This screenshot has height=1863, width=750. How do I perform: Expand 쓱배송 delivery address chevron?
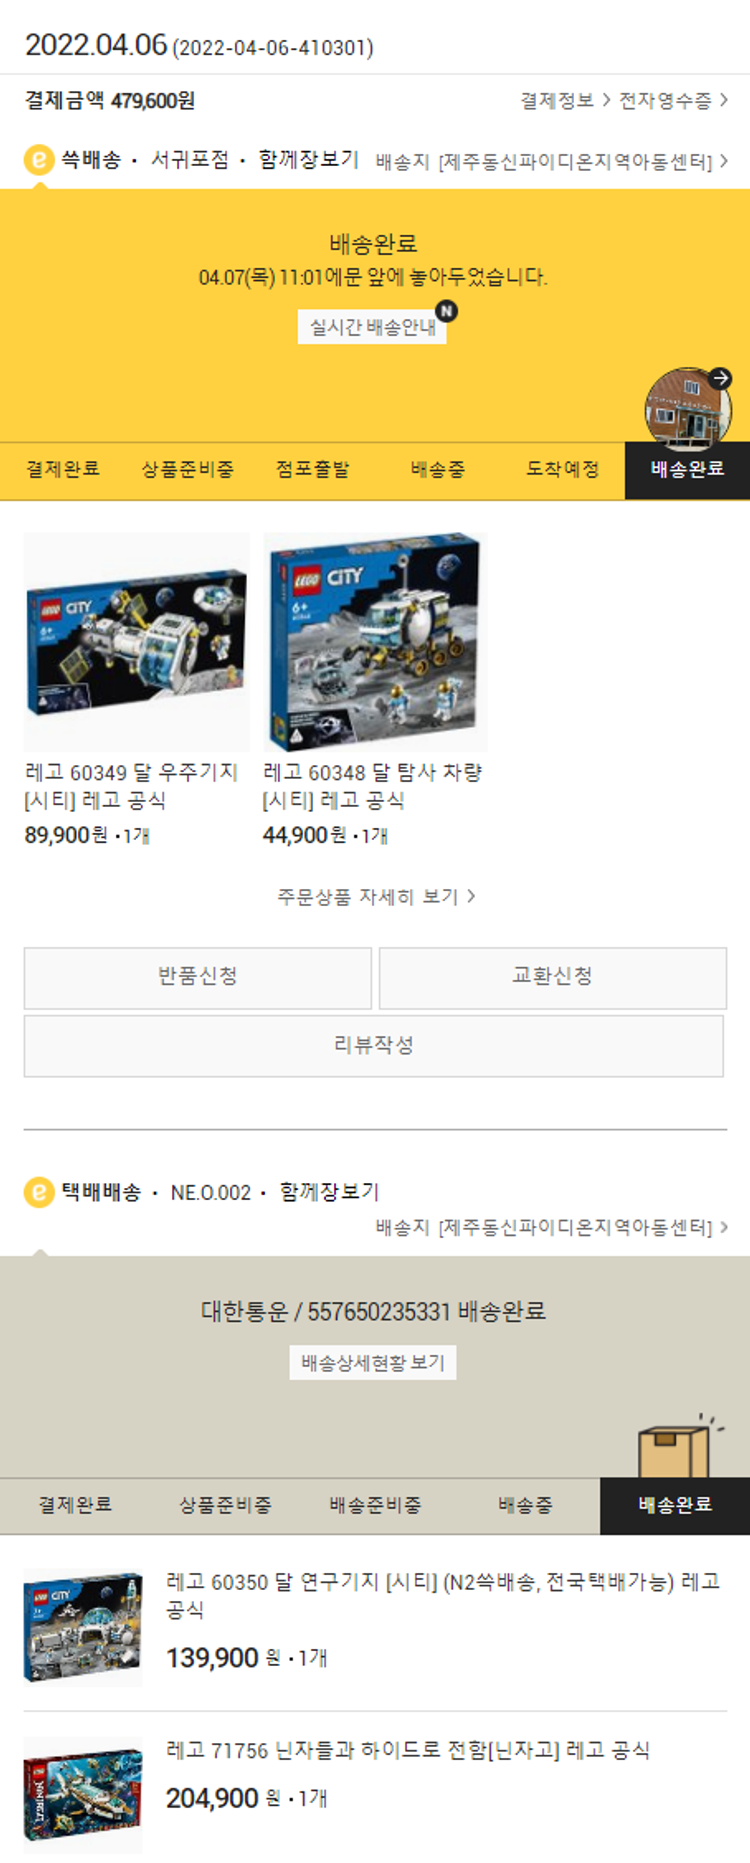pos(724,161)
